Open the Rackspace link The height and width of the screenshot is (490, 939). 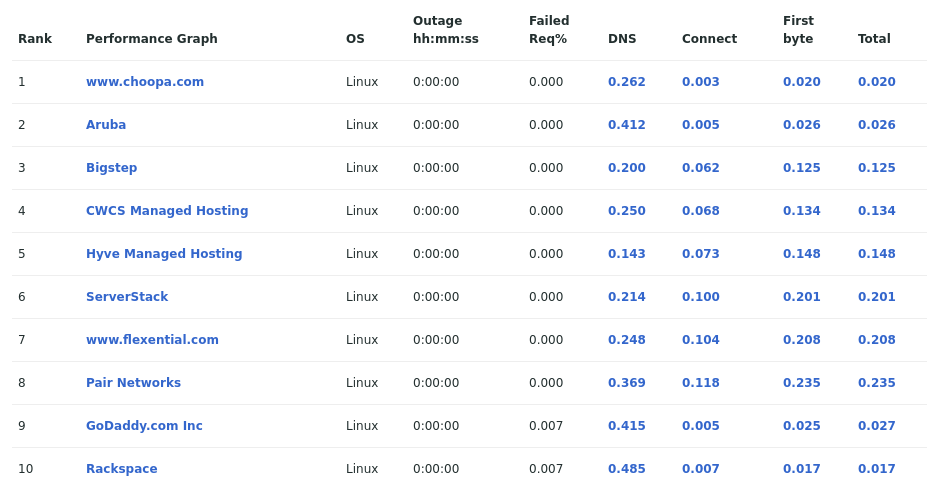click(x=122, y=469)
